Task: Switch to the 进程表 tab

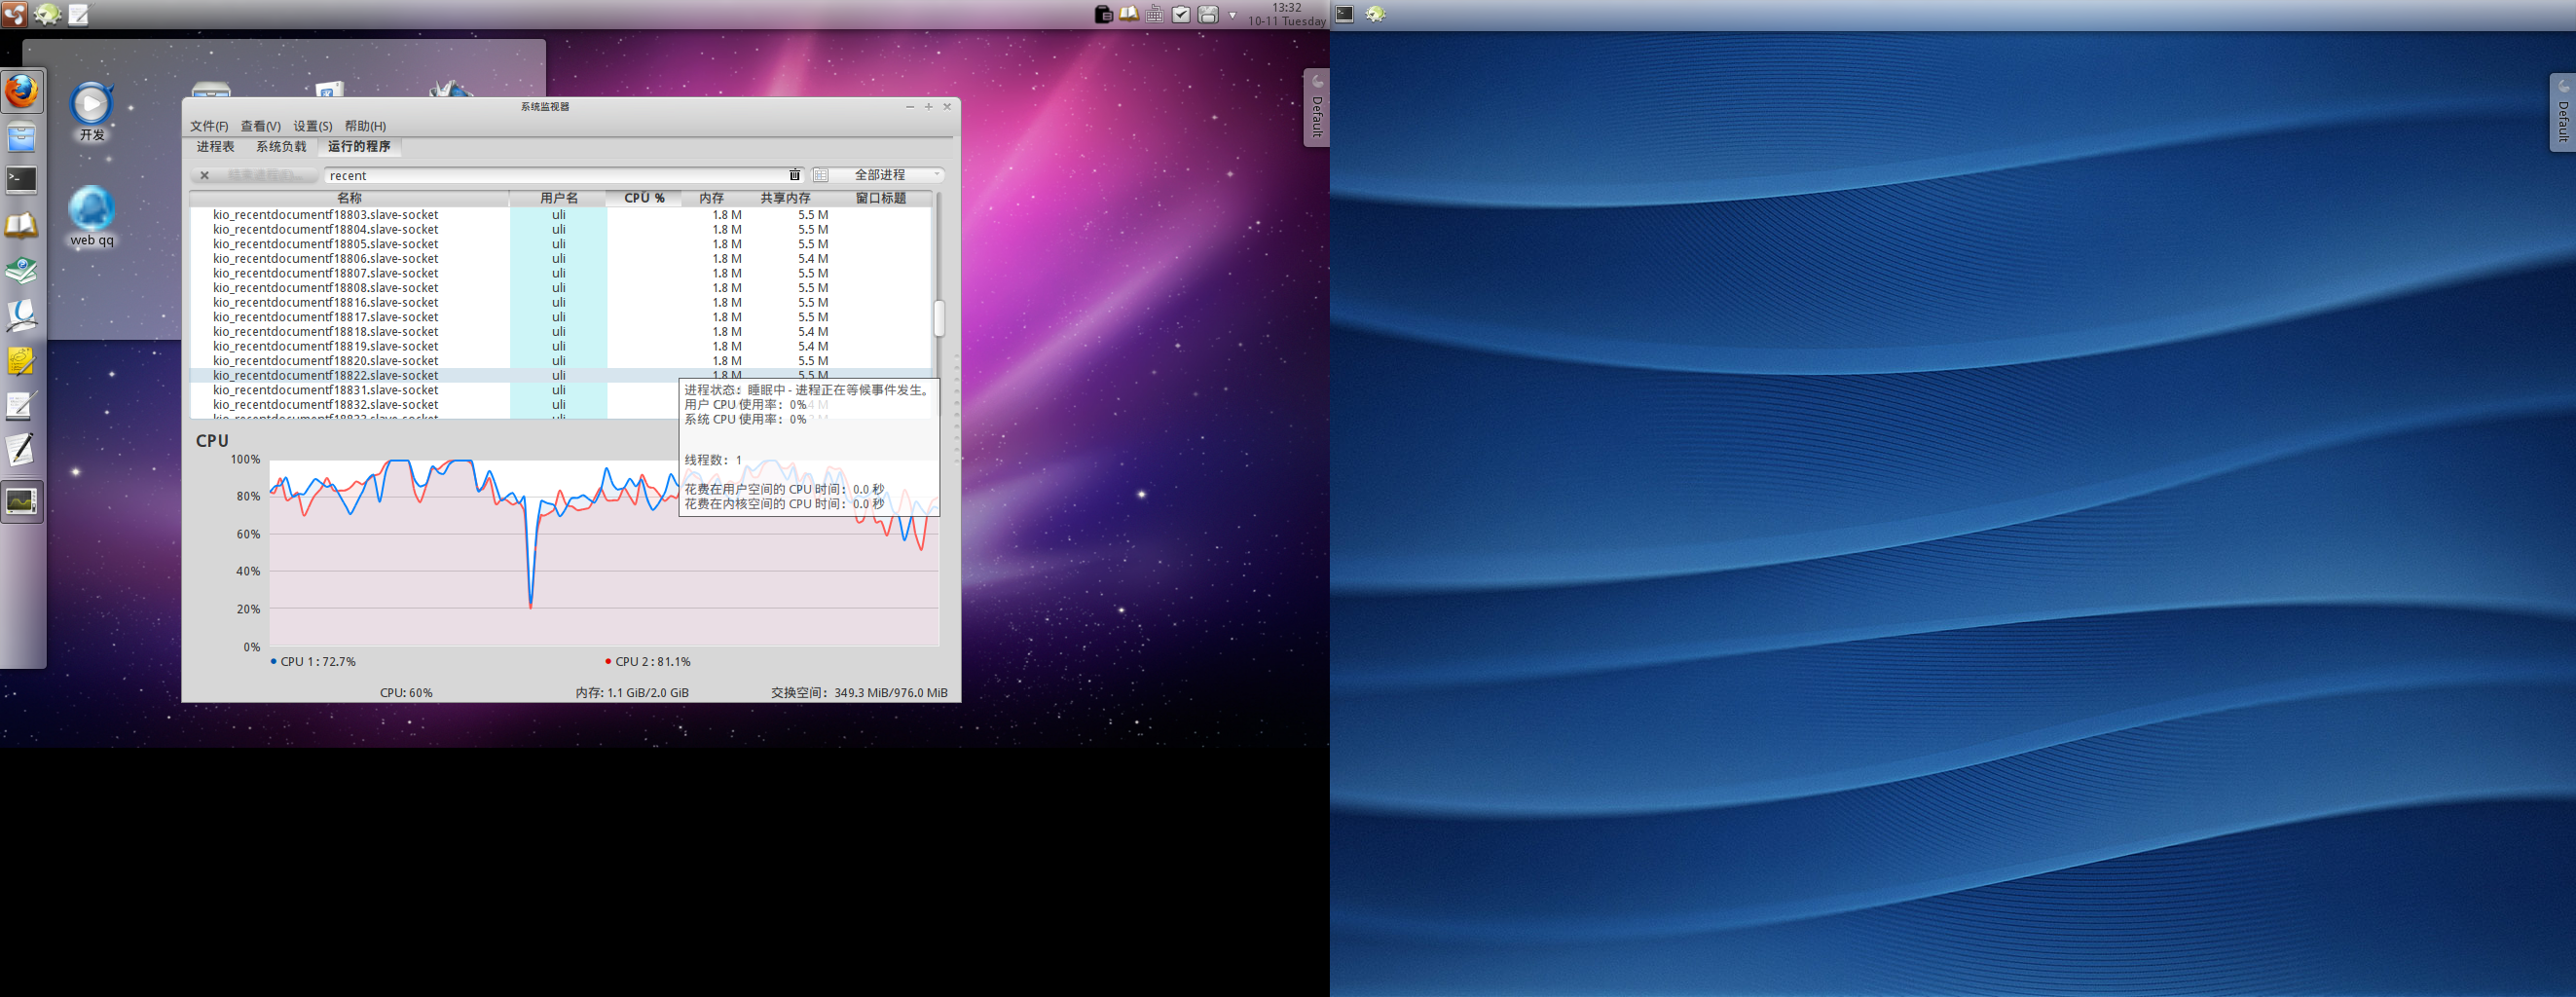Action: pos(215,147)
